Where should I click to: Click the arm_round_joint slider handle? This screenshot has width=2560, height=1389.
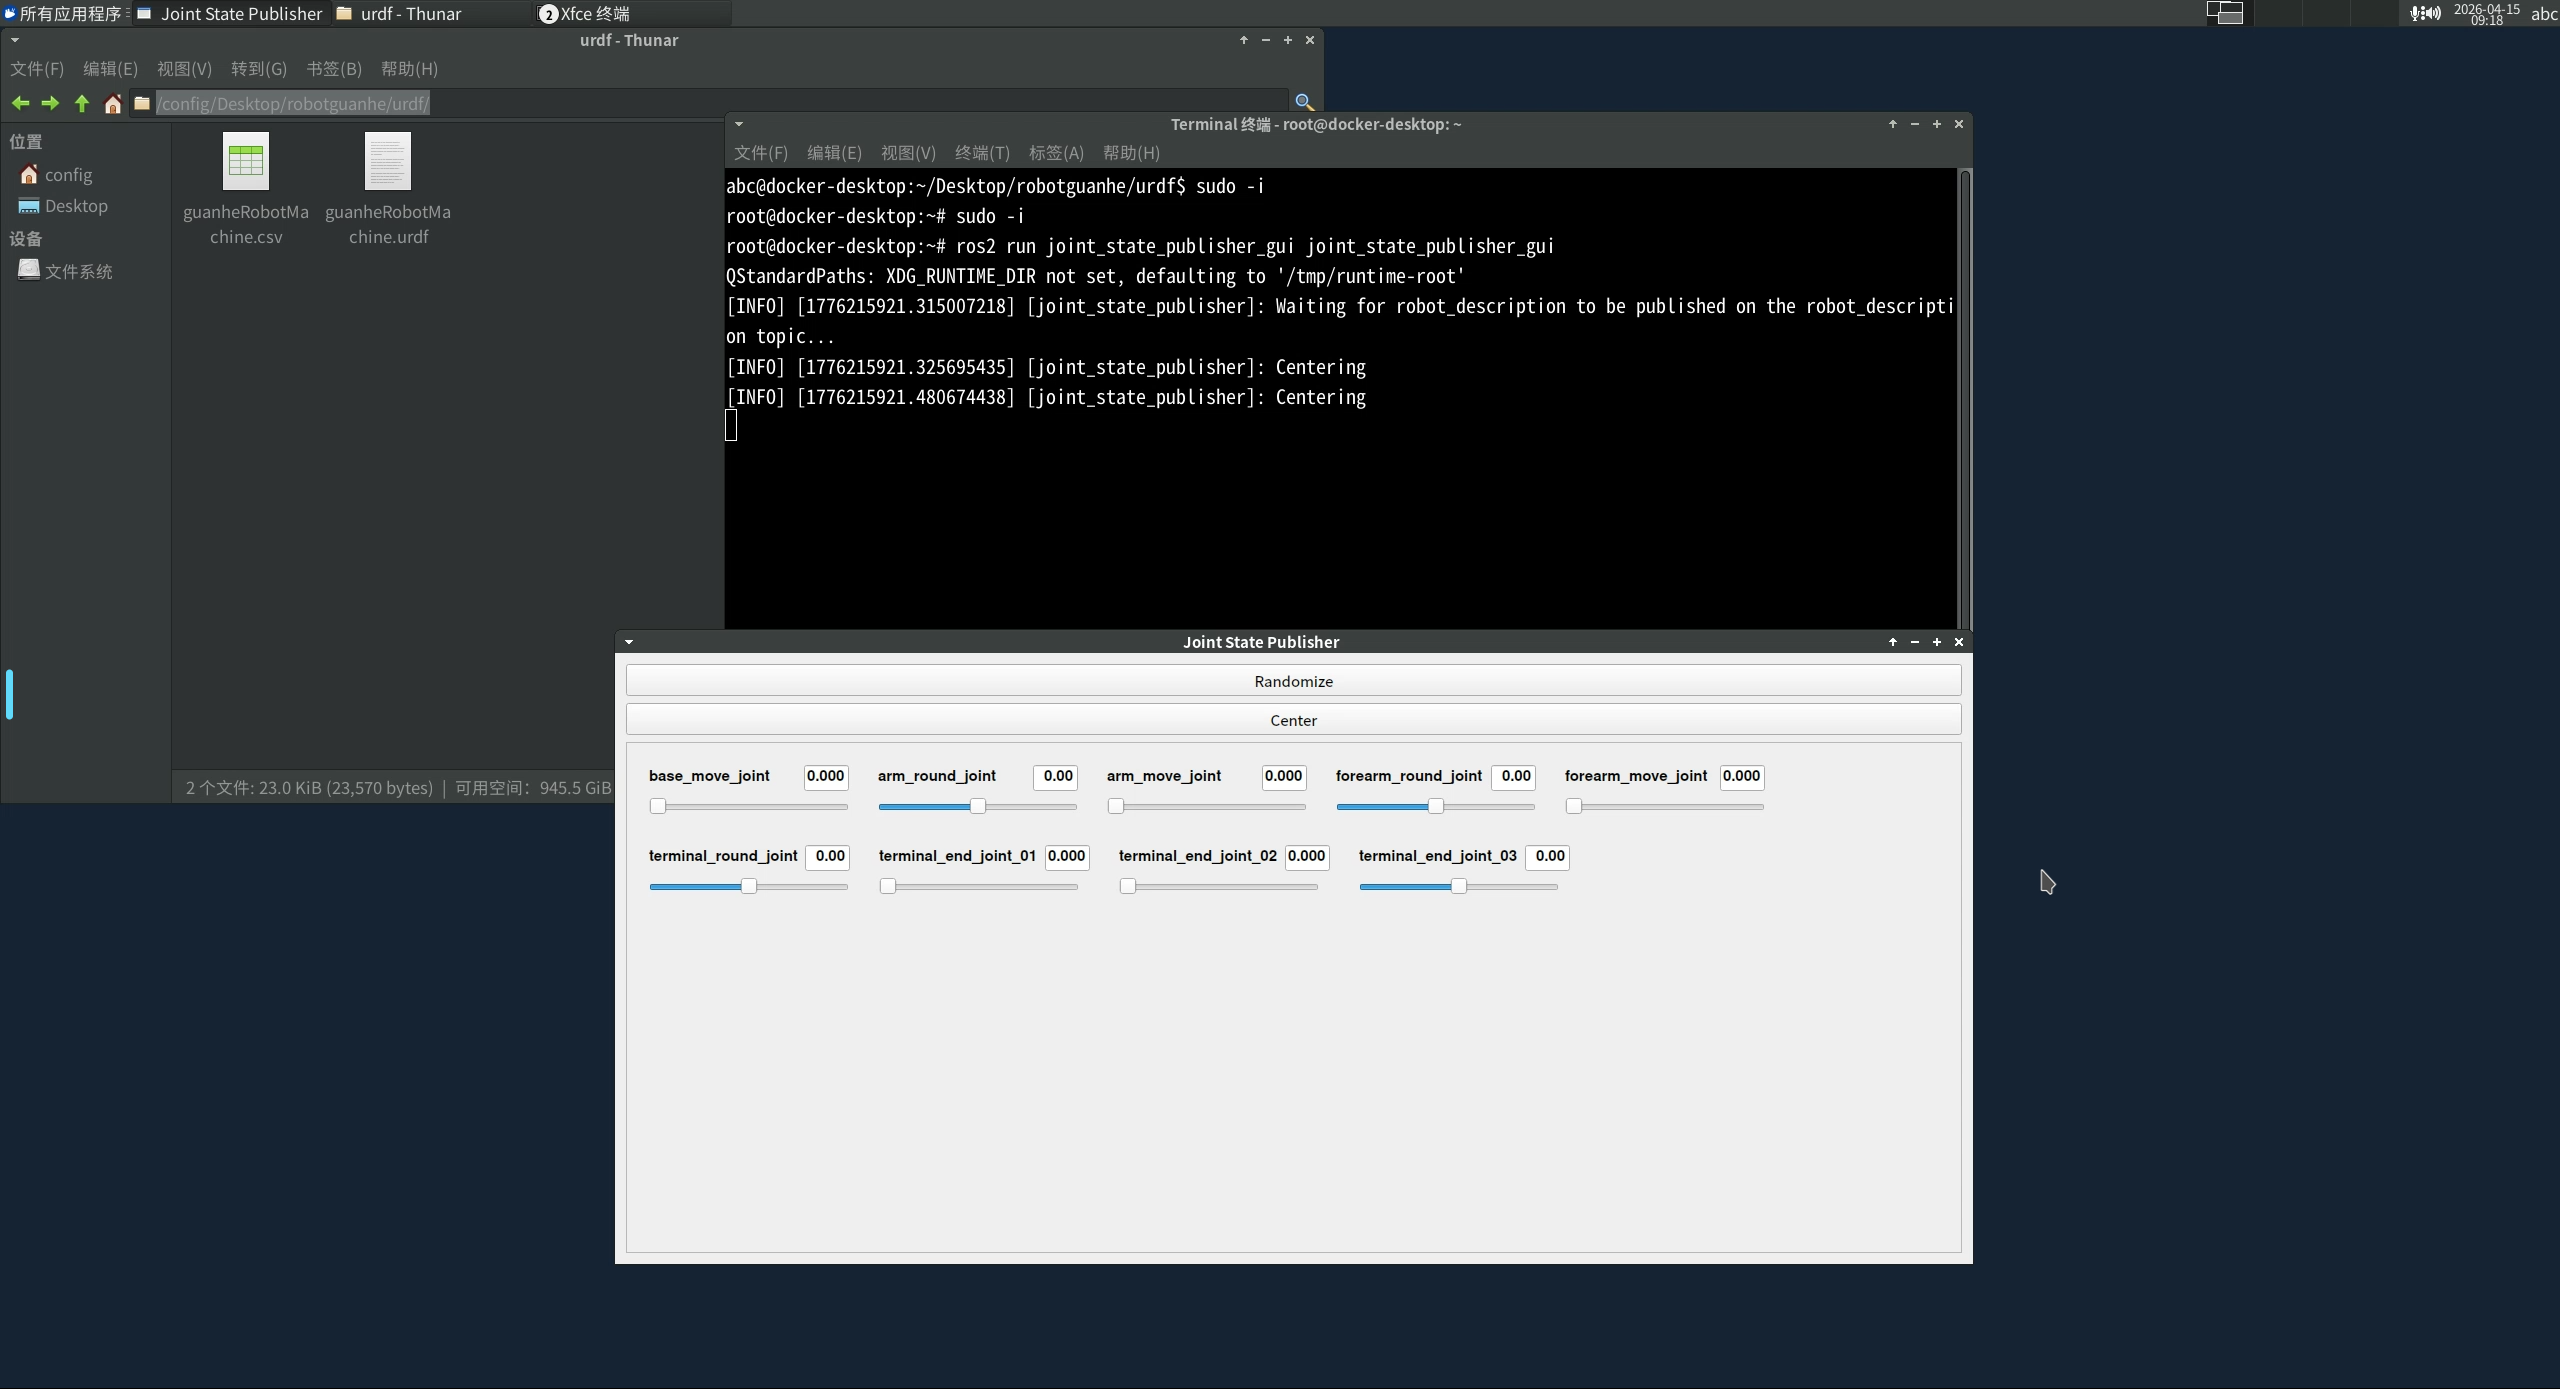[978, 806]
